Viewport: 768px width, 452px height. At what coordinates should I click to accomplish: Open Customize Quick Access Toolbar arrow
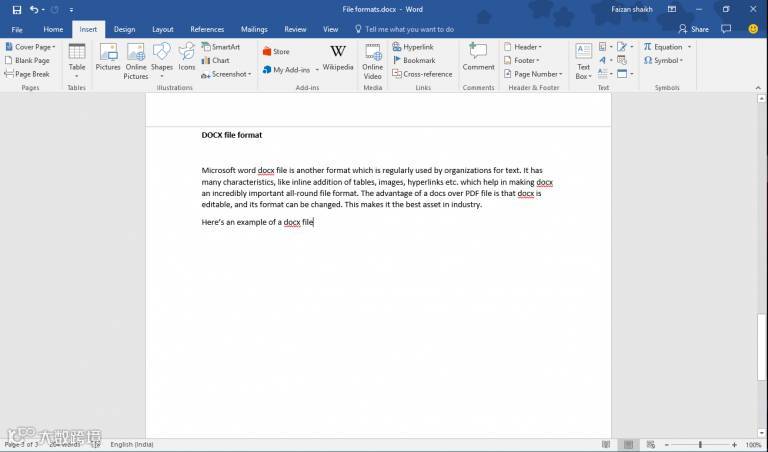(x=72, y=9)
